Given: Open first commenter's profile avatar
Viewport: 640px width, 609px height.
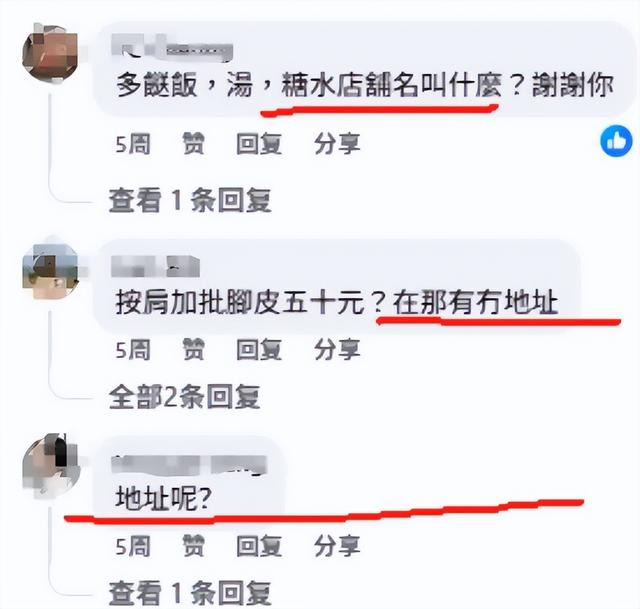Looking at the screenshot, I should click(50, 54).
